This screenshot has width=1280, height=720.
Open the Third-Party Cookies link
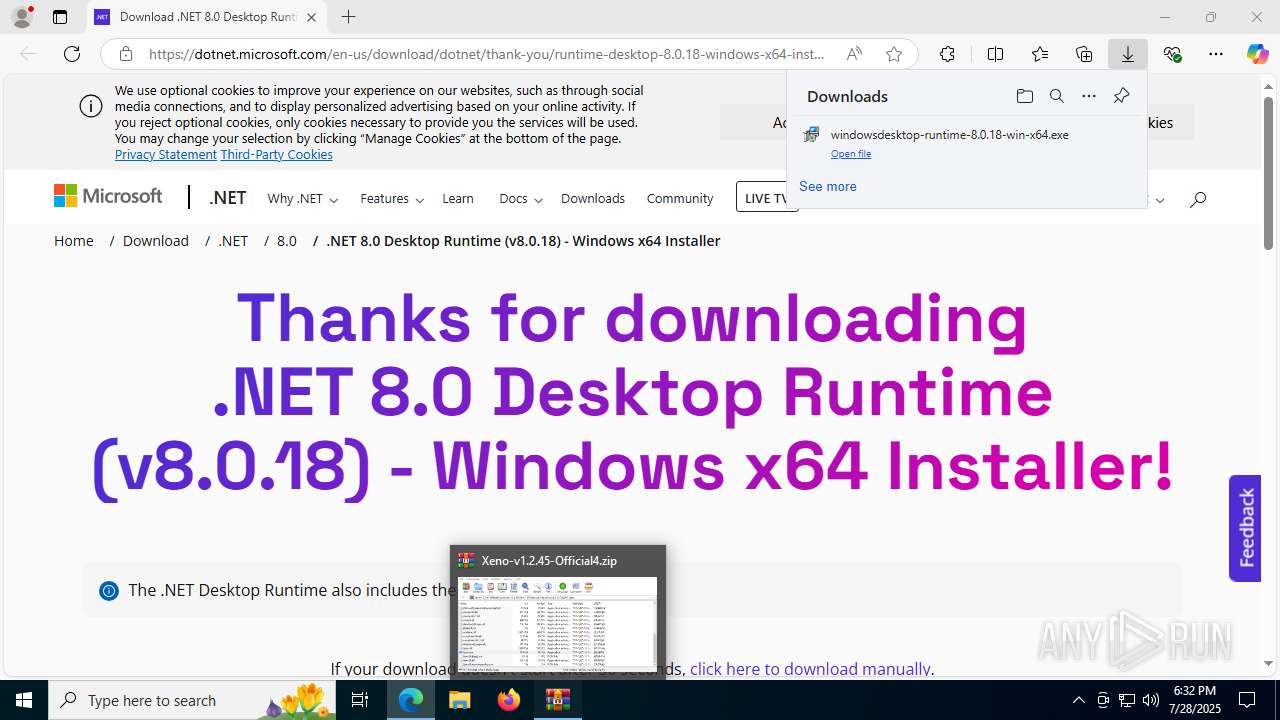pos(277,154)
